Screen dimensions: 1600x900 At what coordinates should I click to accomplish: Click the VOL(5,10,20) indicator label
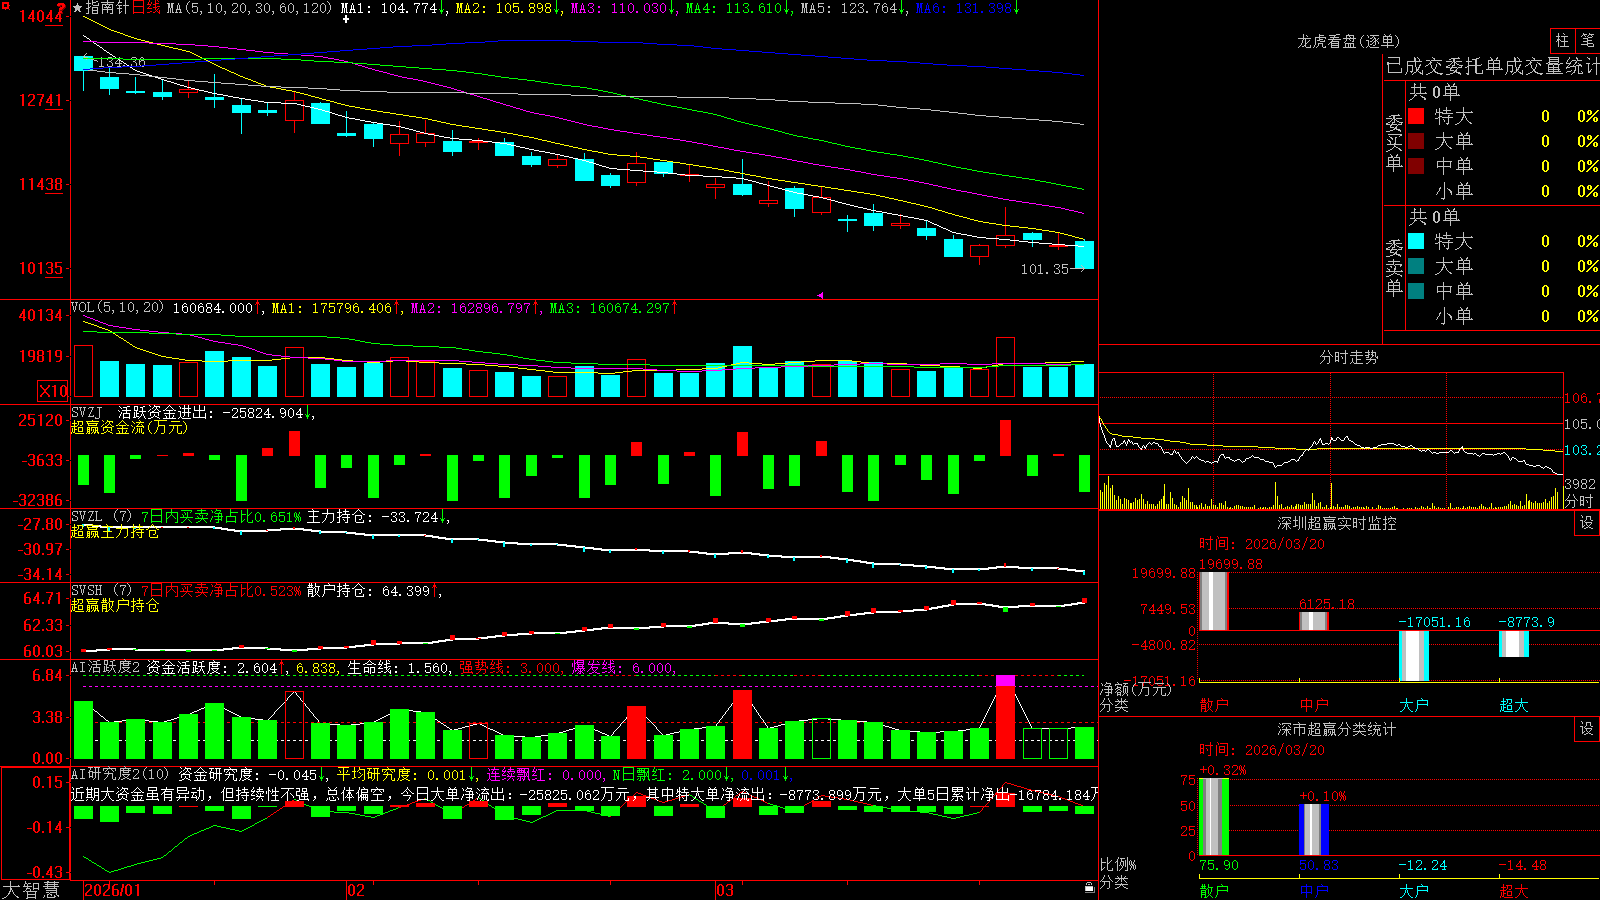click(117, 307)
